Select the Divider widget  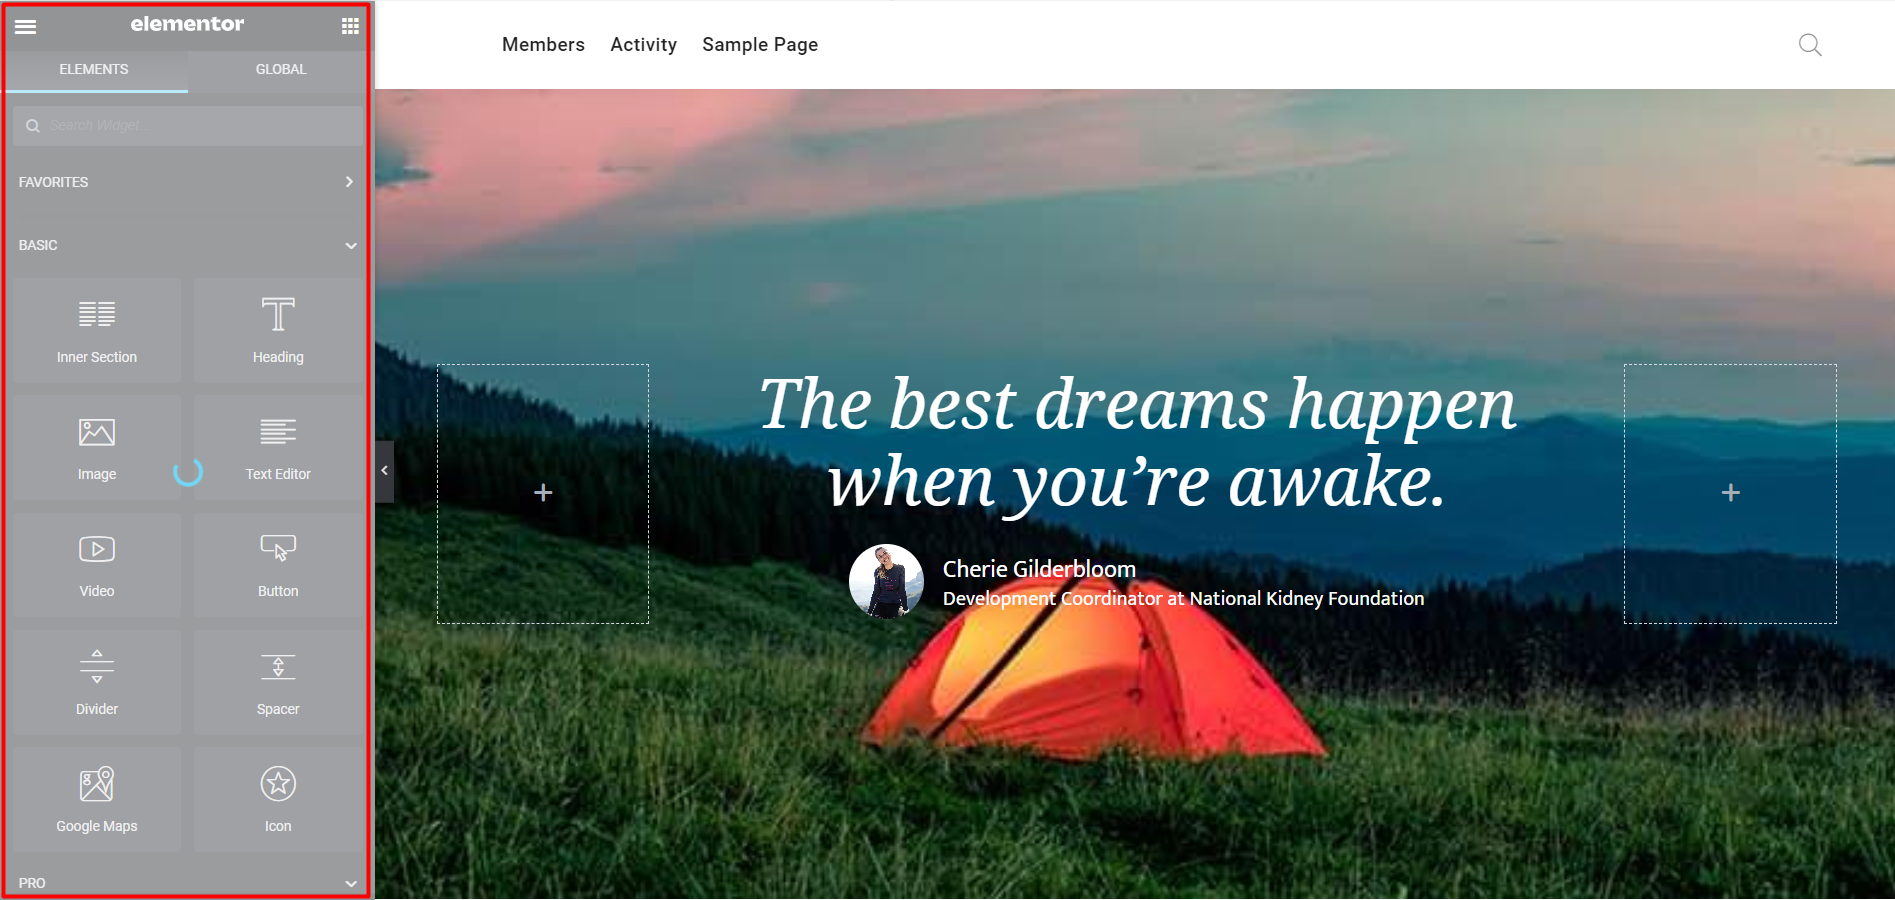(97, 683)
